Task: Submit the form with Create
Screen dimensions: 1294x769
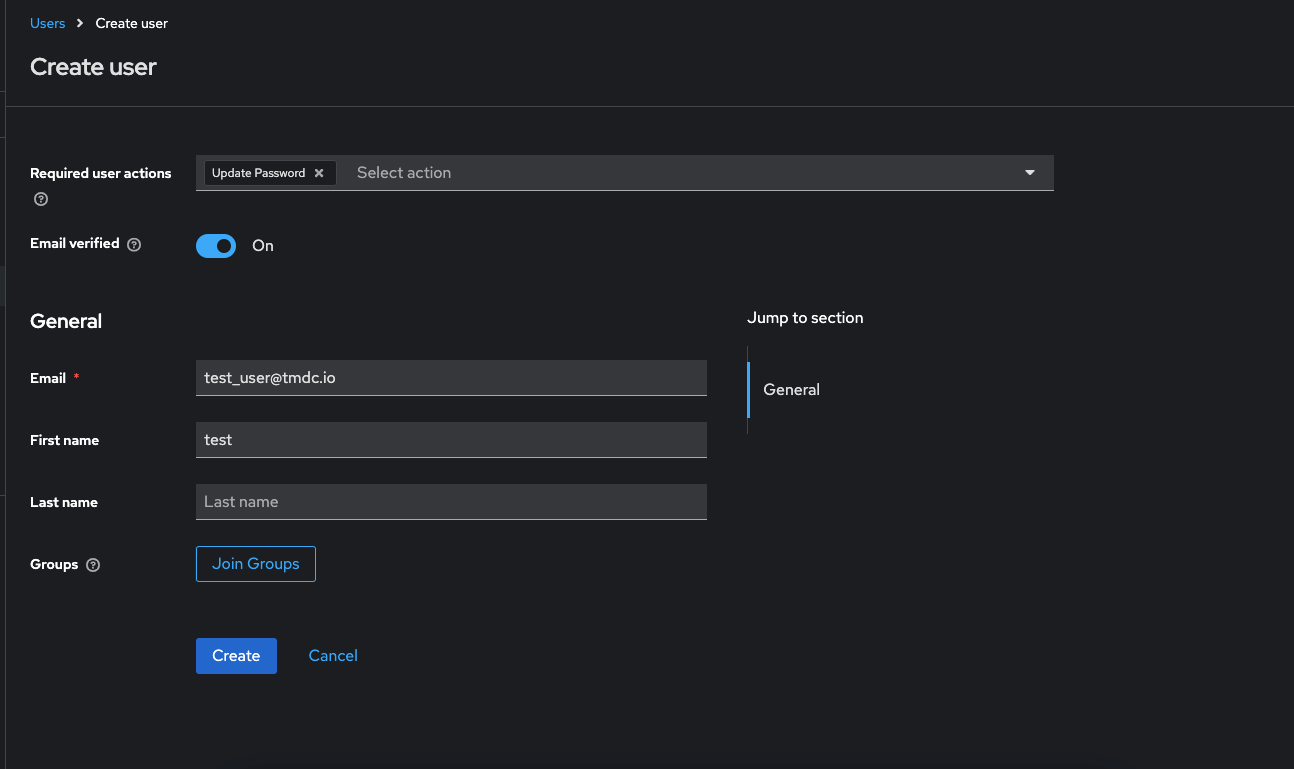Action: pyautogui.click(x=236, y=656)
